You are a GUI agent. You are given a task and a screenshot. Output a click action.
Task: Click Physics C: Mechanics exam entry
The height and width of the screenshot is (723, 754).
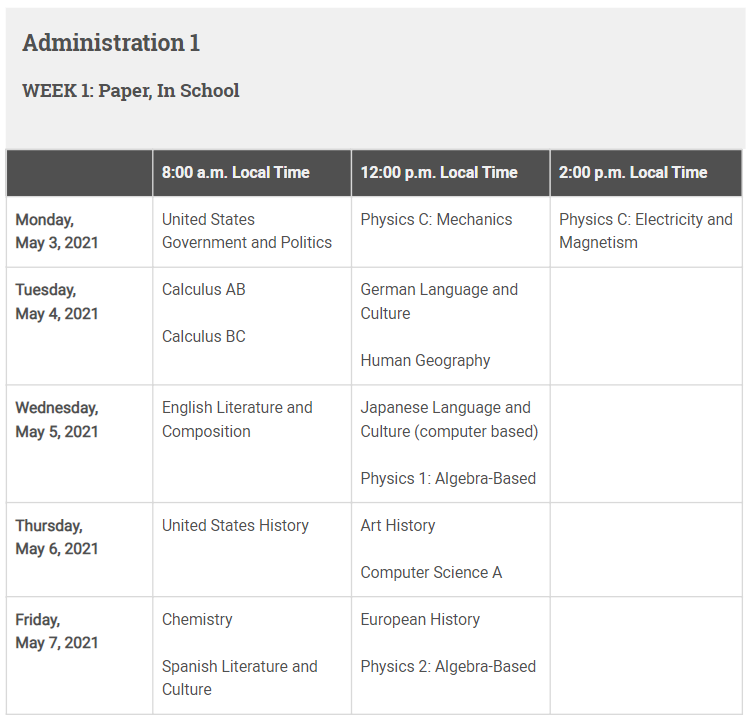[x=436, y=220]
